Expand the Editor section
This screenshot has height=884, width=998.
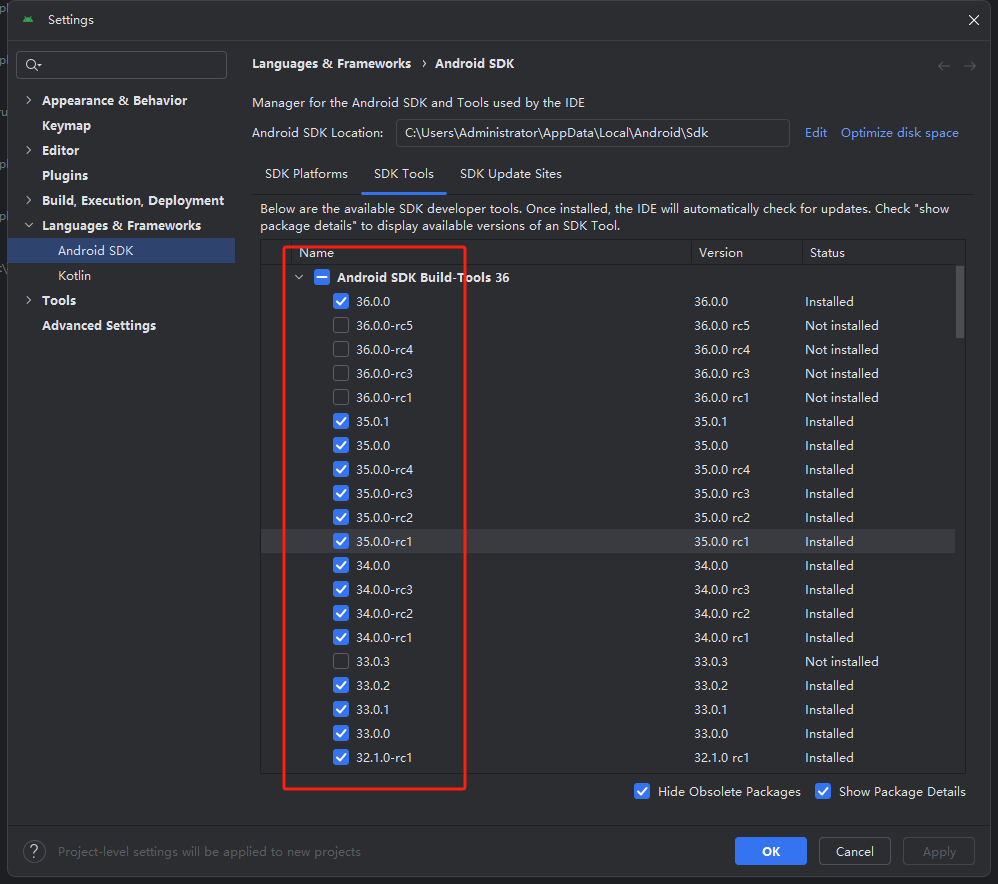[29, 151]
